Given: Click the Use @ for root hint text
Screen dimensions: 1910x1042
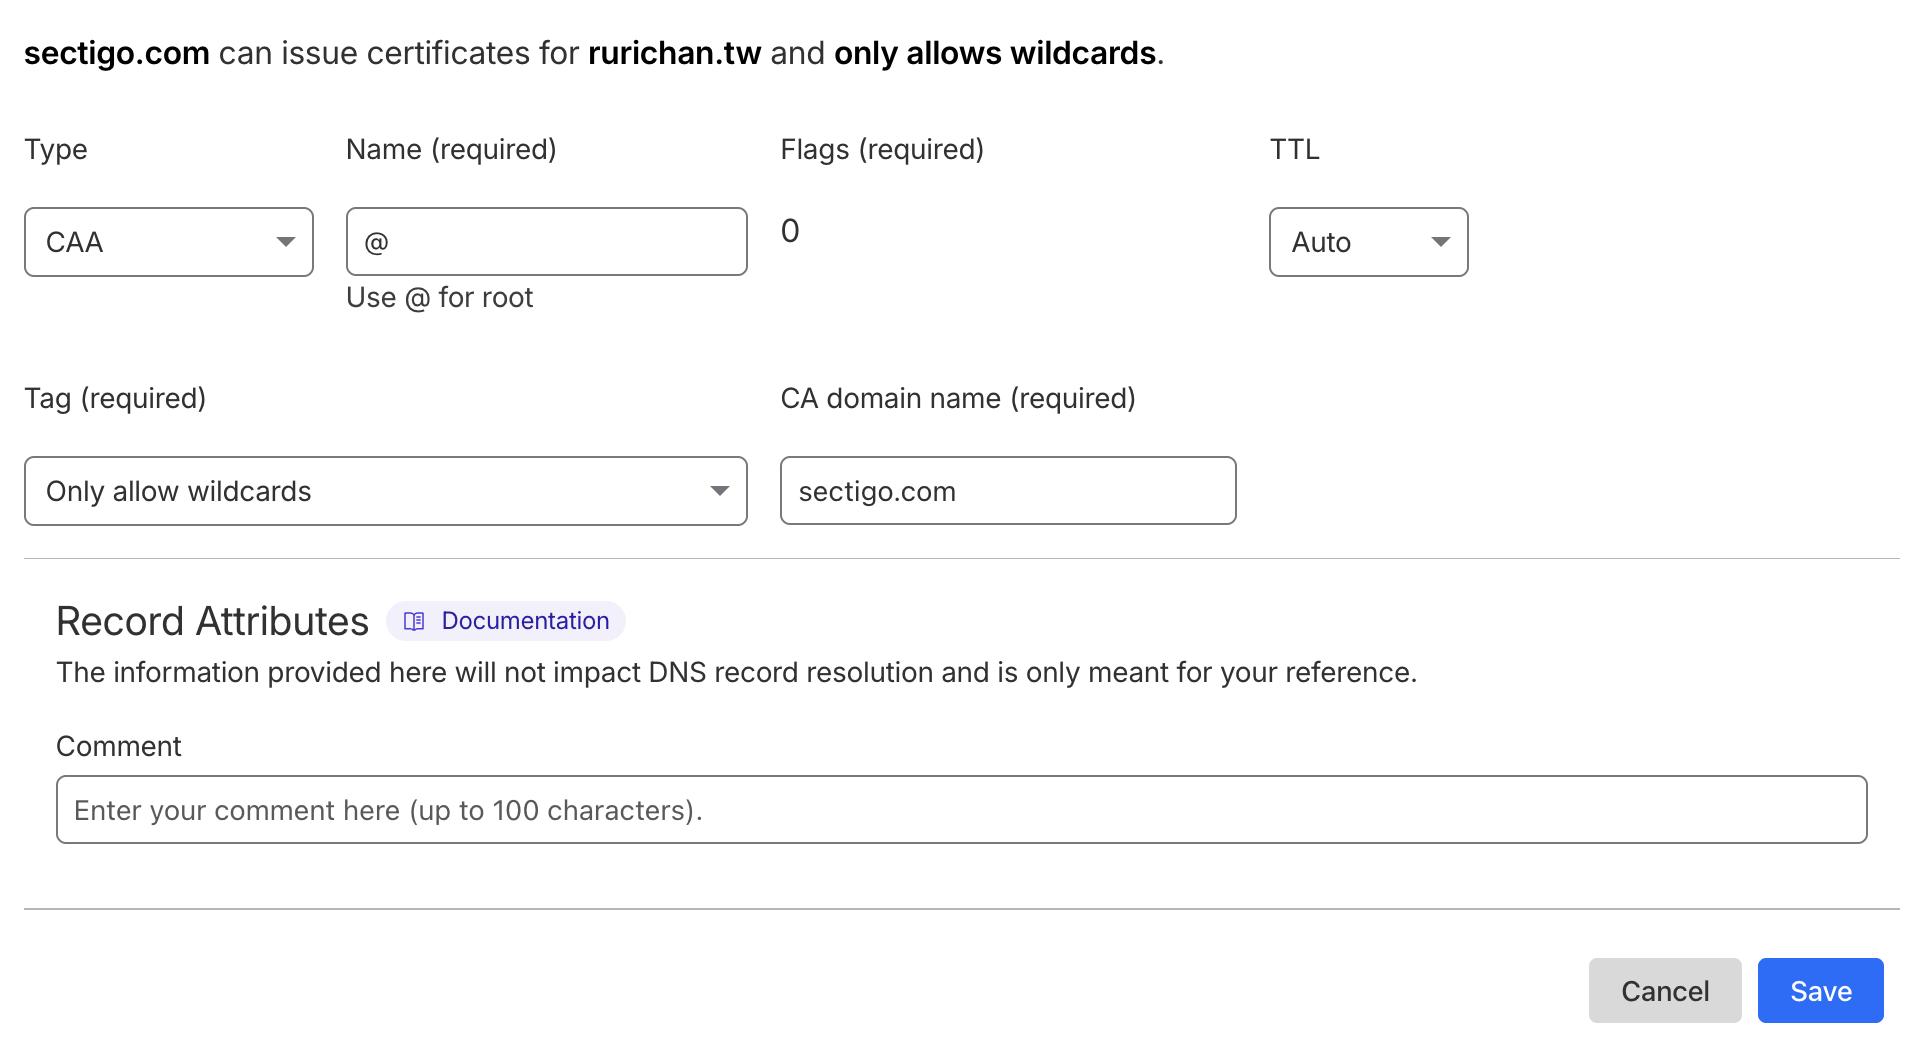Looking at the screenshot, I should coord(439,298).
